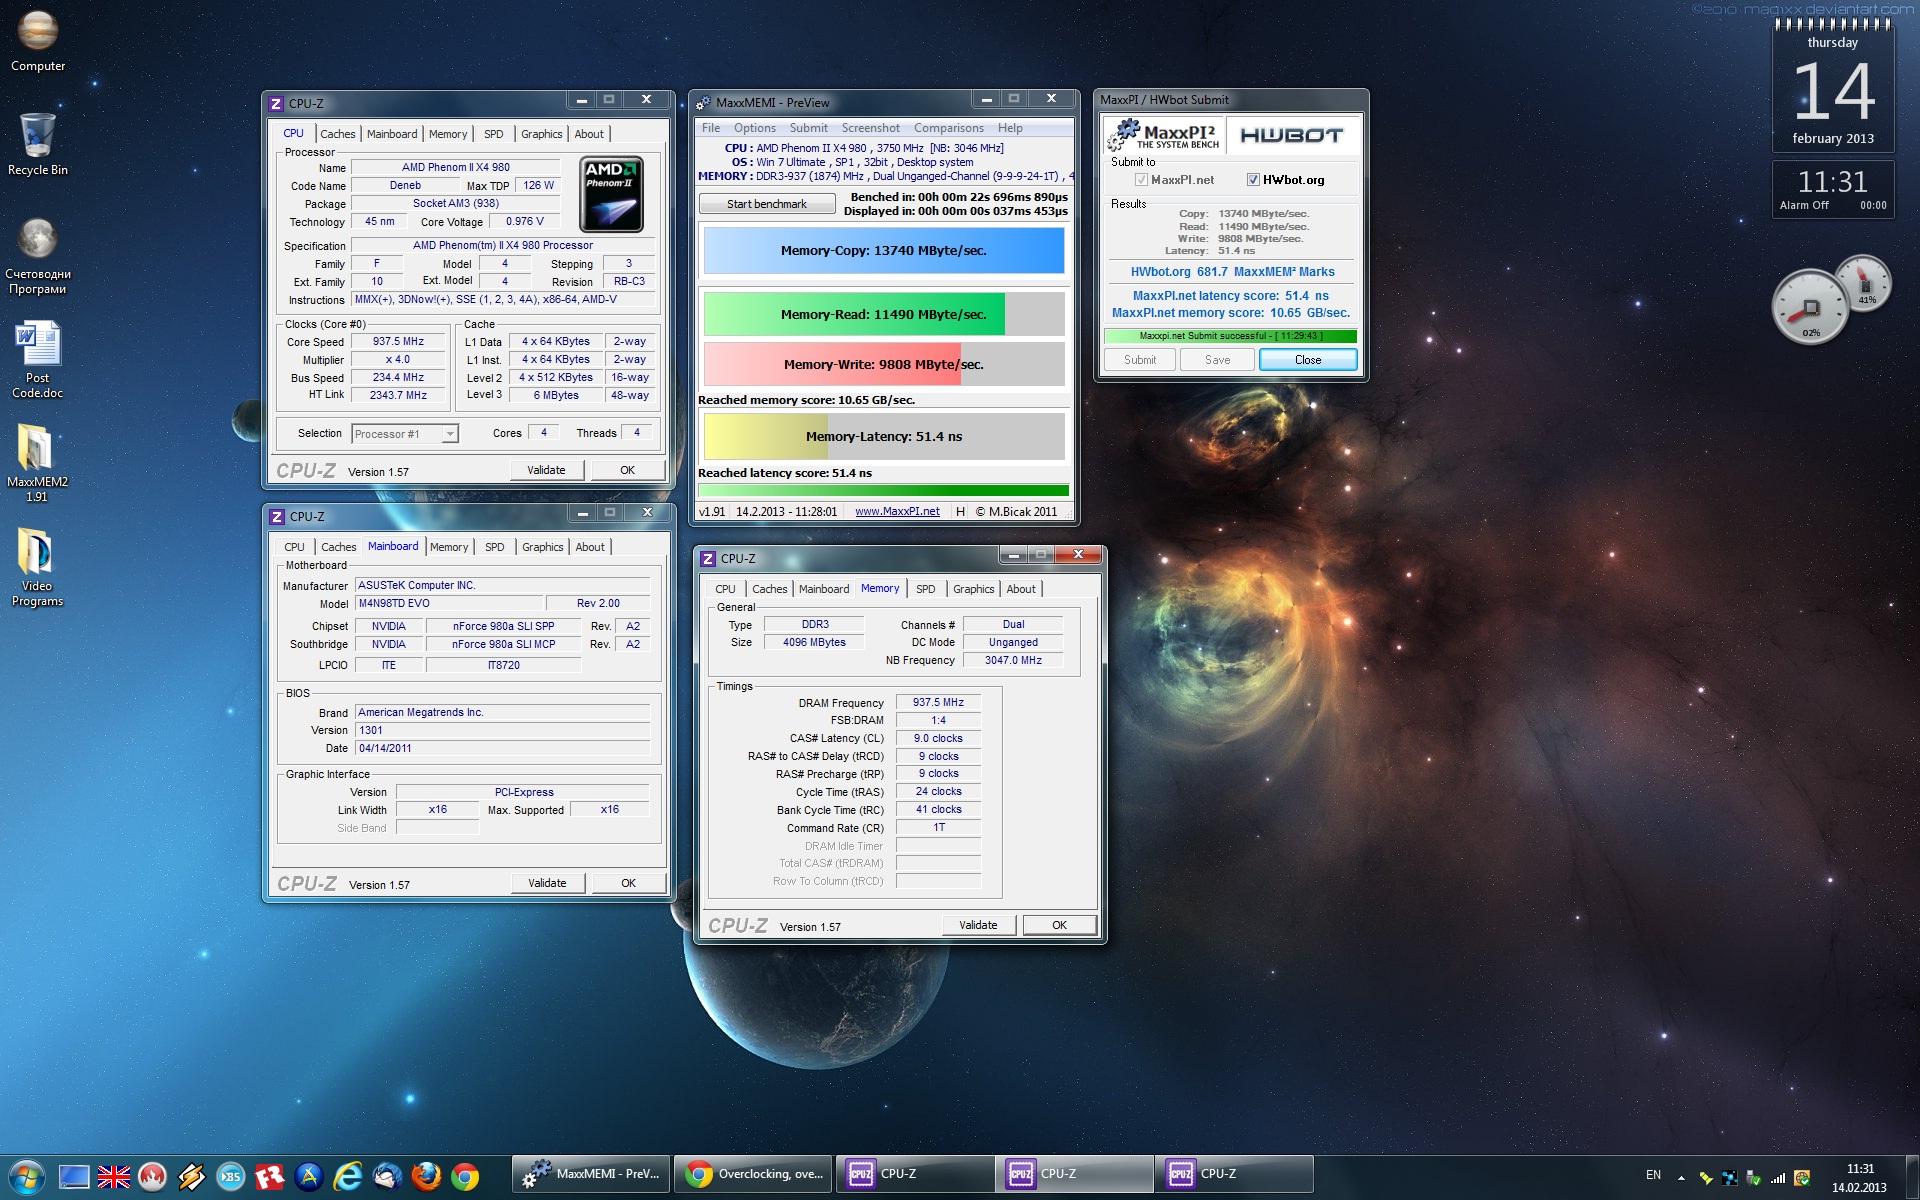Screen dimensions: 1920x1200
Task: Open Graphics tab in Mainboard CPU-Z window
Action: point(543,547)
